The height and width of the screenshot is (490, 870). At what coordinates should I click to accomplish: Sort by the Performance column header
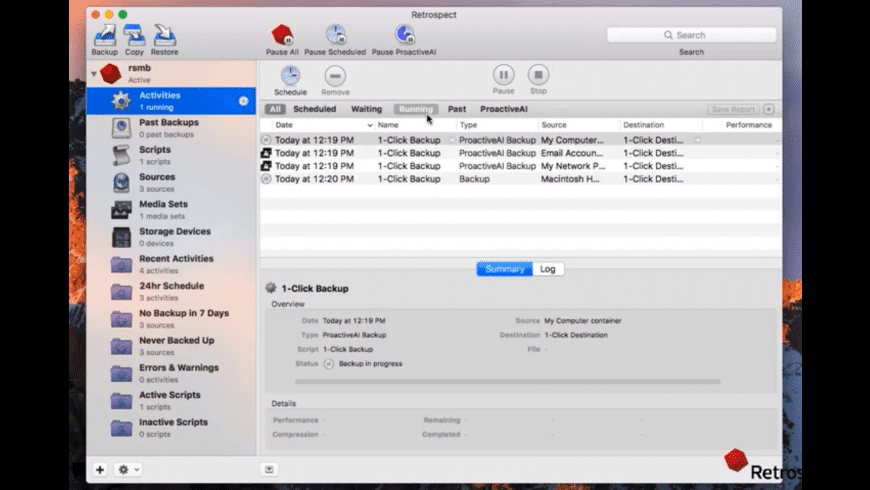pos(742,125)
